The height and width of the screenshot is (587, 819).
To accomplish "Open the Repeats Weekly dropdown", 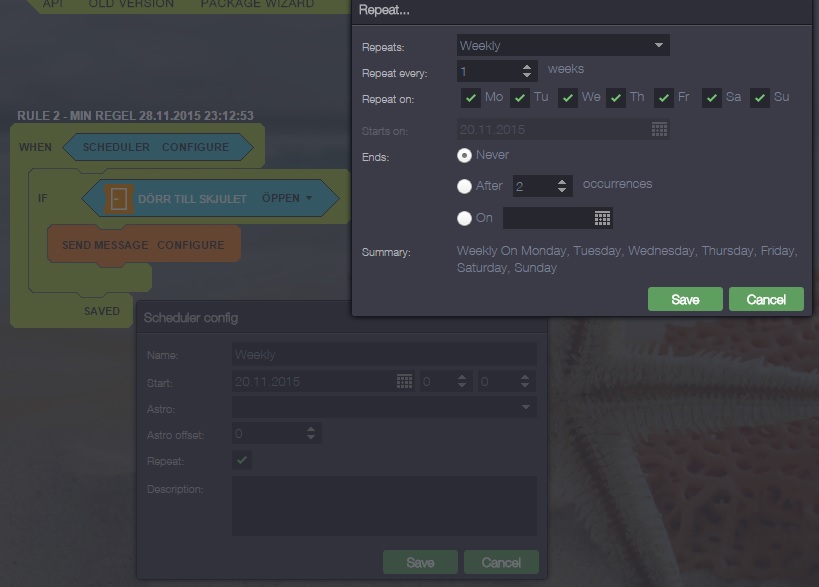I will pyautogui.click(x=563, y=45).
